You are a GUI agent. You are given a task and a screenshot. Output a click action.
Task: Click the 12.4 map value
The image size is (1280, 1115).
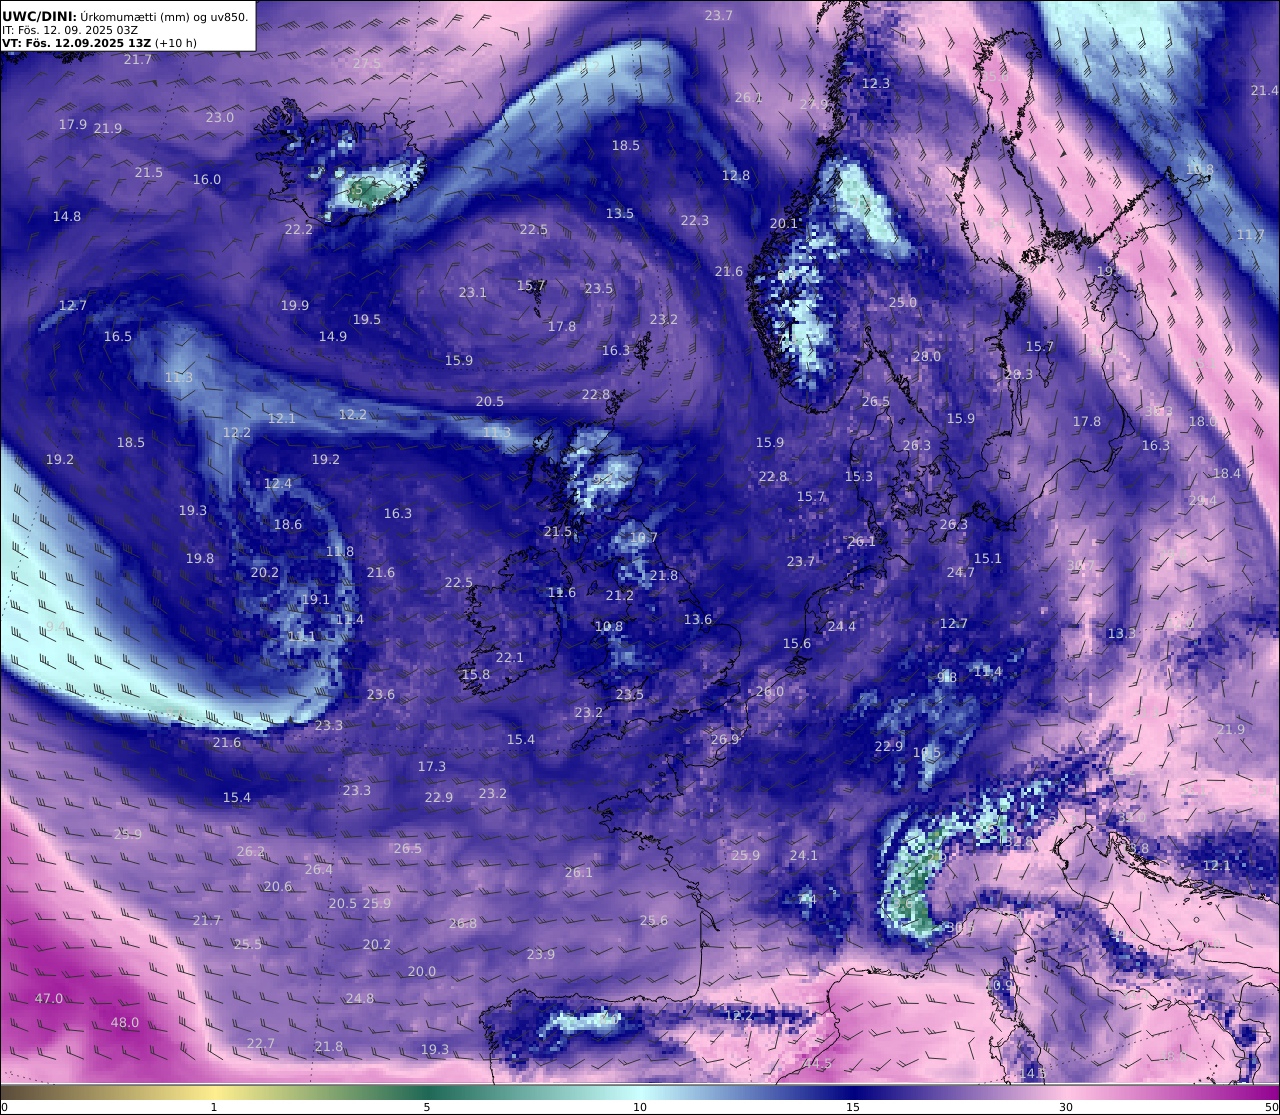coord(278,484)
